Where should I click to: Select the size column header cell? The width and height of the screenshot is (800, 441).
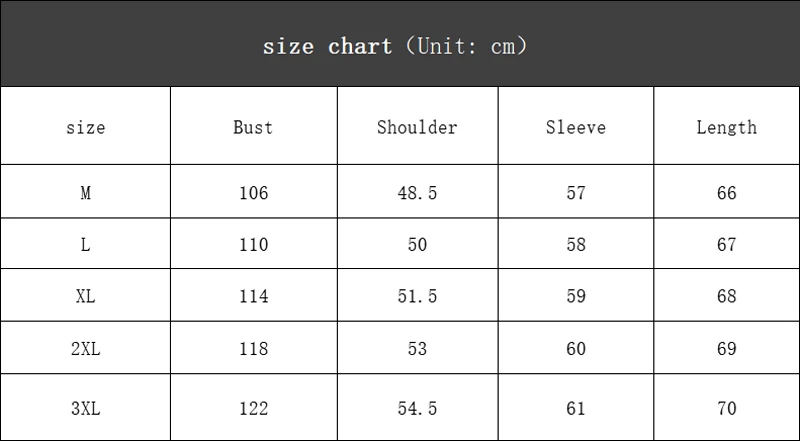click(x=85, y=126)
